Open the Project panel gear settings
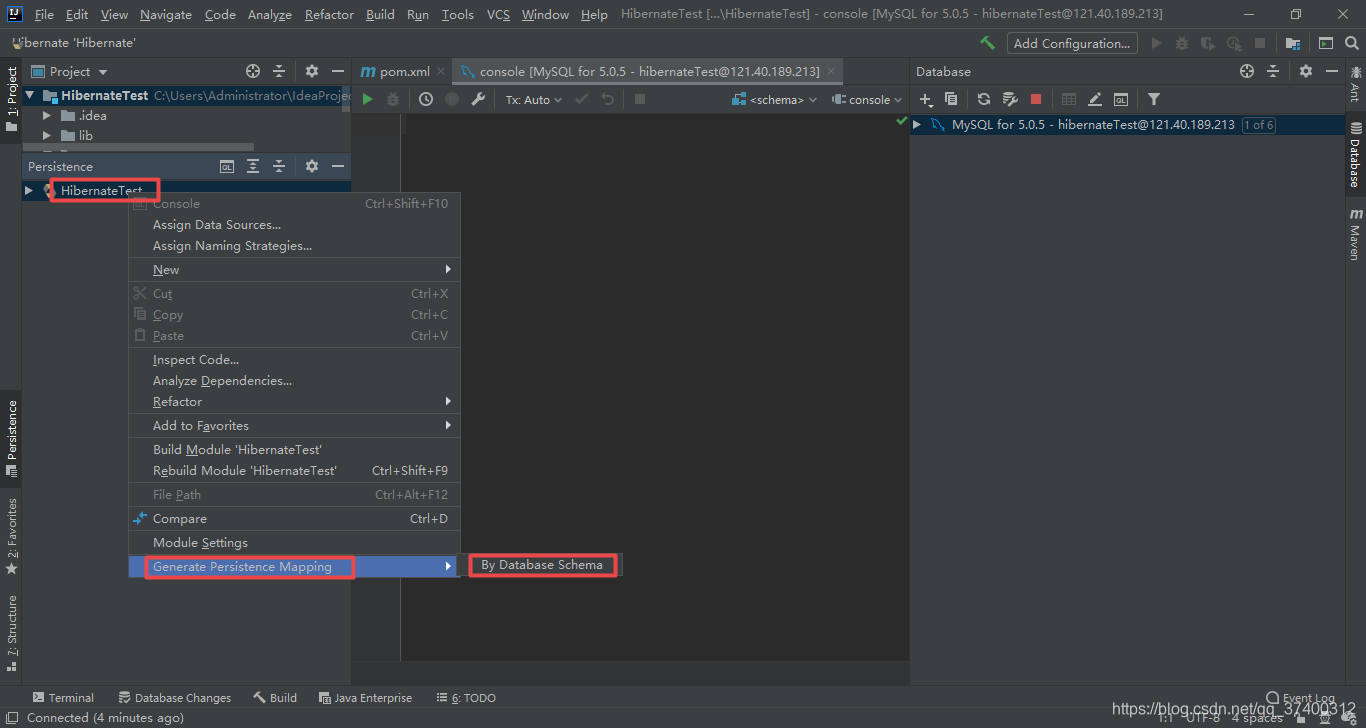The image size is (1366, 728). [312, 71]
